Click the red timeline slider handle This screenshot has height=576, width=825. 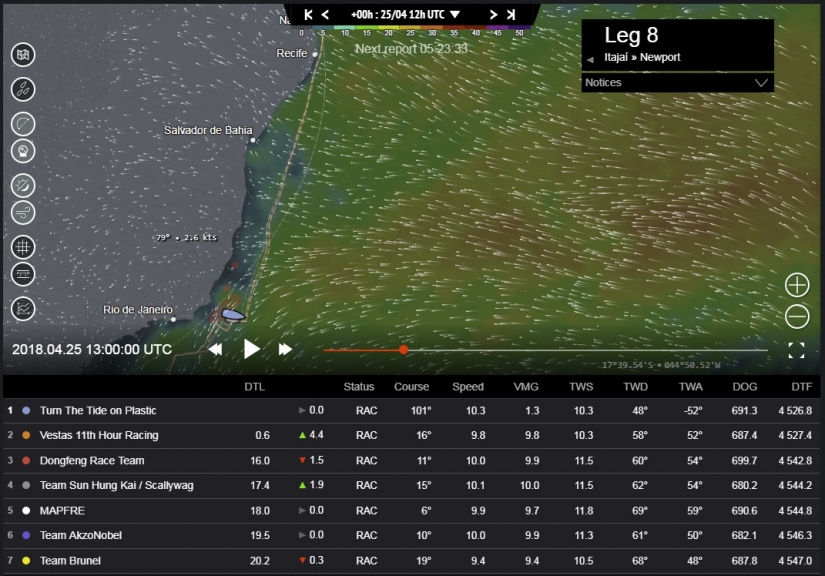[403, 350]
